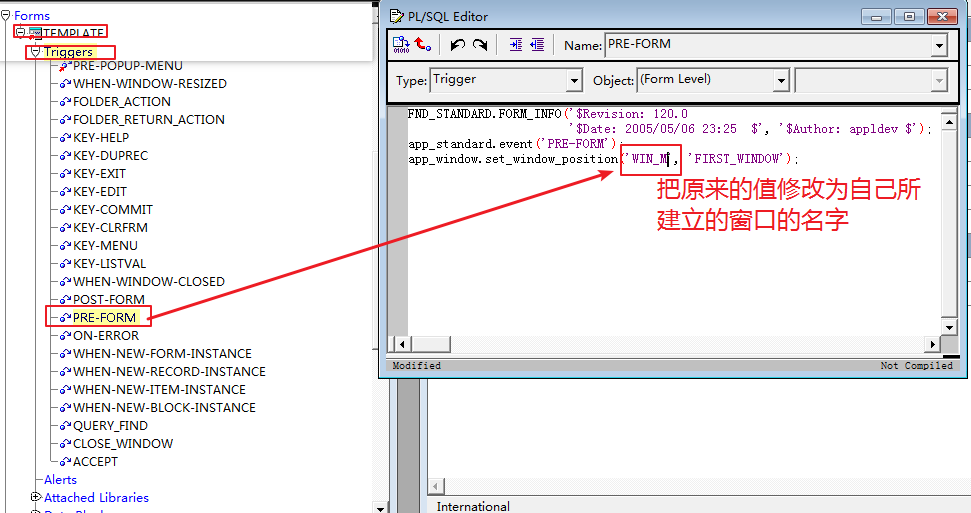Click the code editor scroll up arrow
The width and height of the screenshot is (971, 513).
[x=949, y=122]
